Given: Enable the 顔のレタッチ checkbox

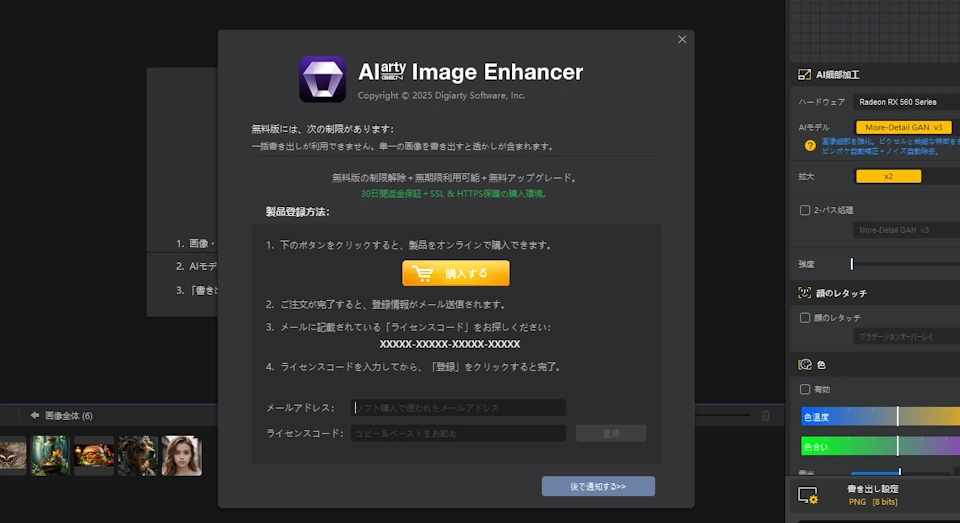Looking at the screenshot, I should [805, 318].
